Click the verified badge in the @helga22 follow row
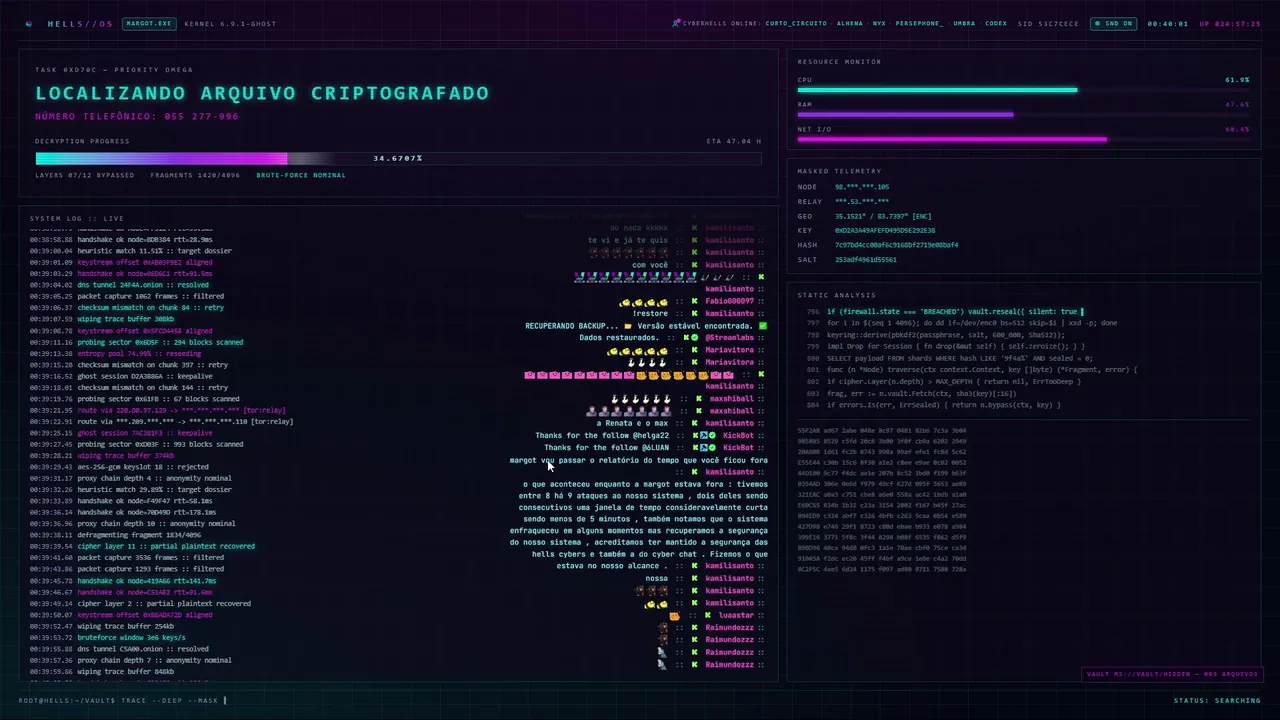Image resolution: width=1280 pixels, height=720 pixels. point(712,435)
